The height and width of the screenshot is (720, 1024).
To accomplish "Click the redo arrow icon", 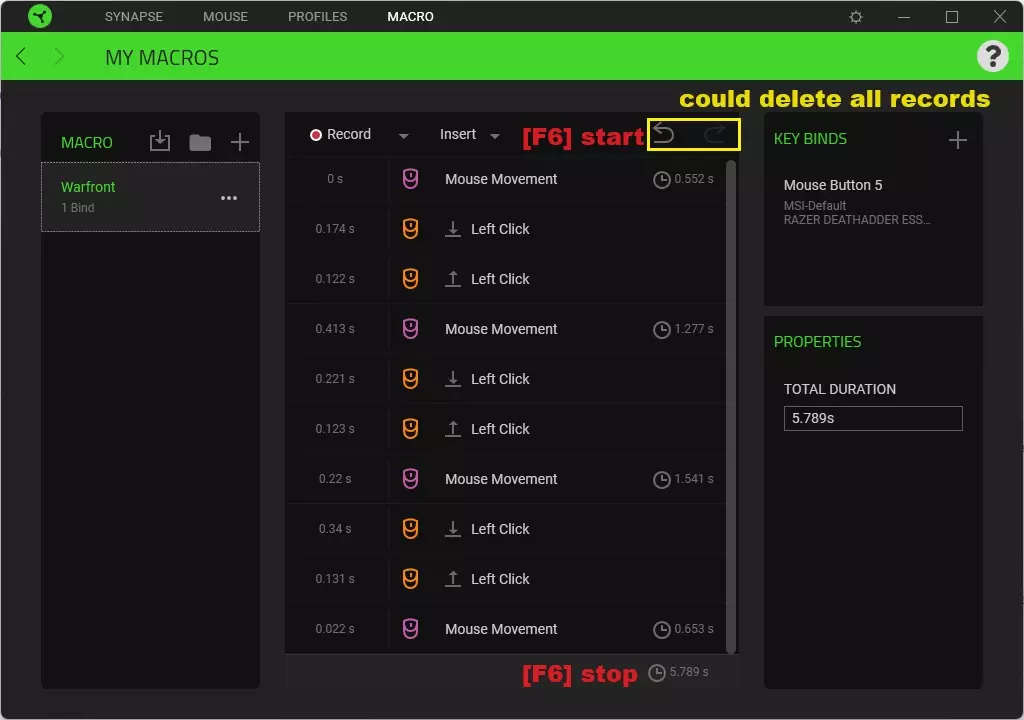I will point(714,135).
